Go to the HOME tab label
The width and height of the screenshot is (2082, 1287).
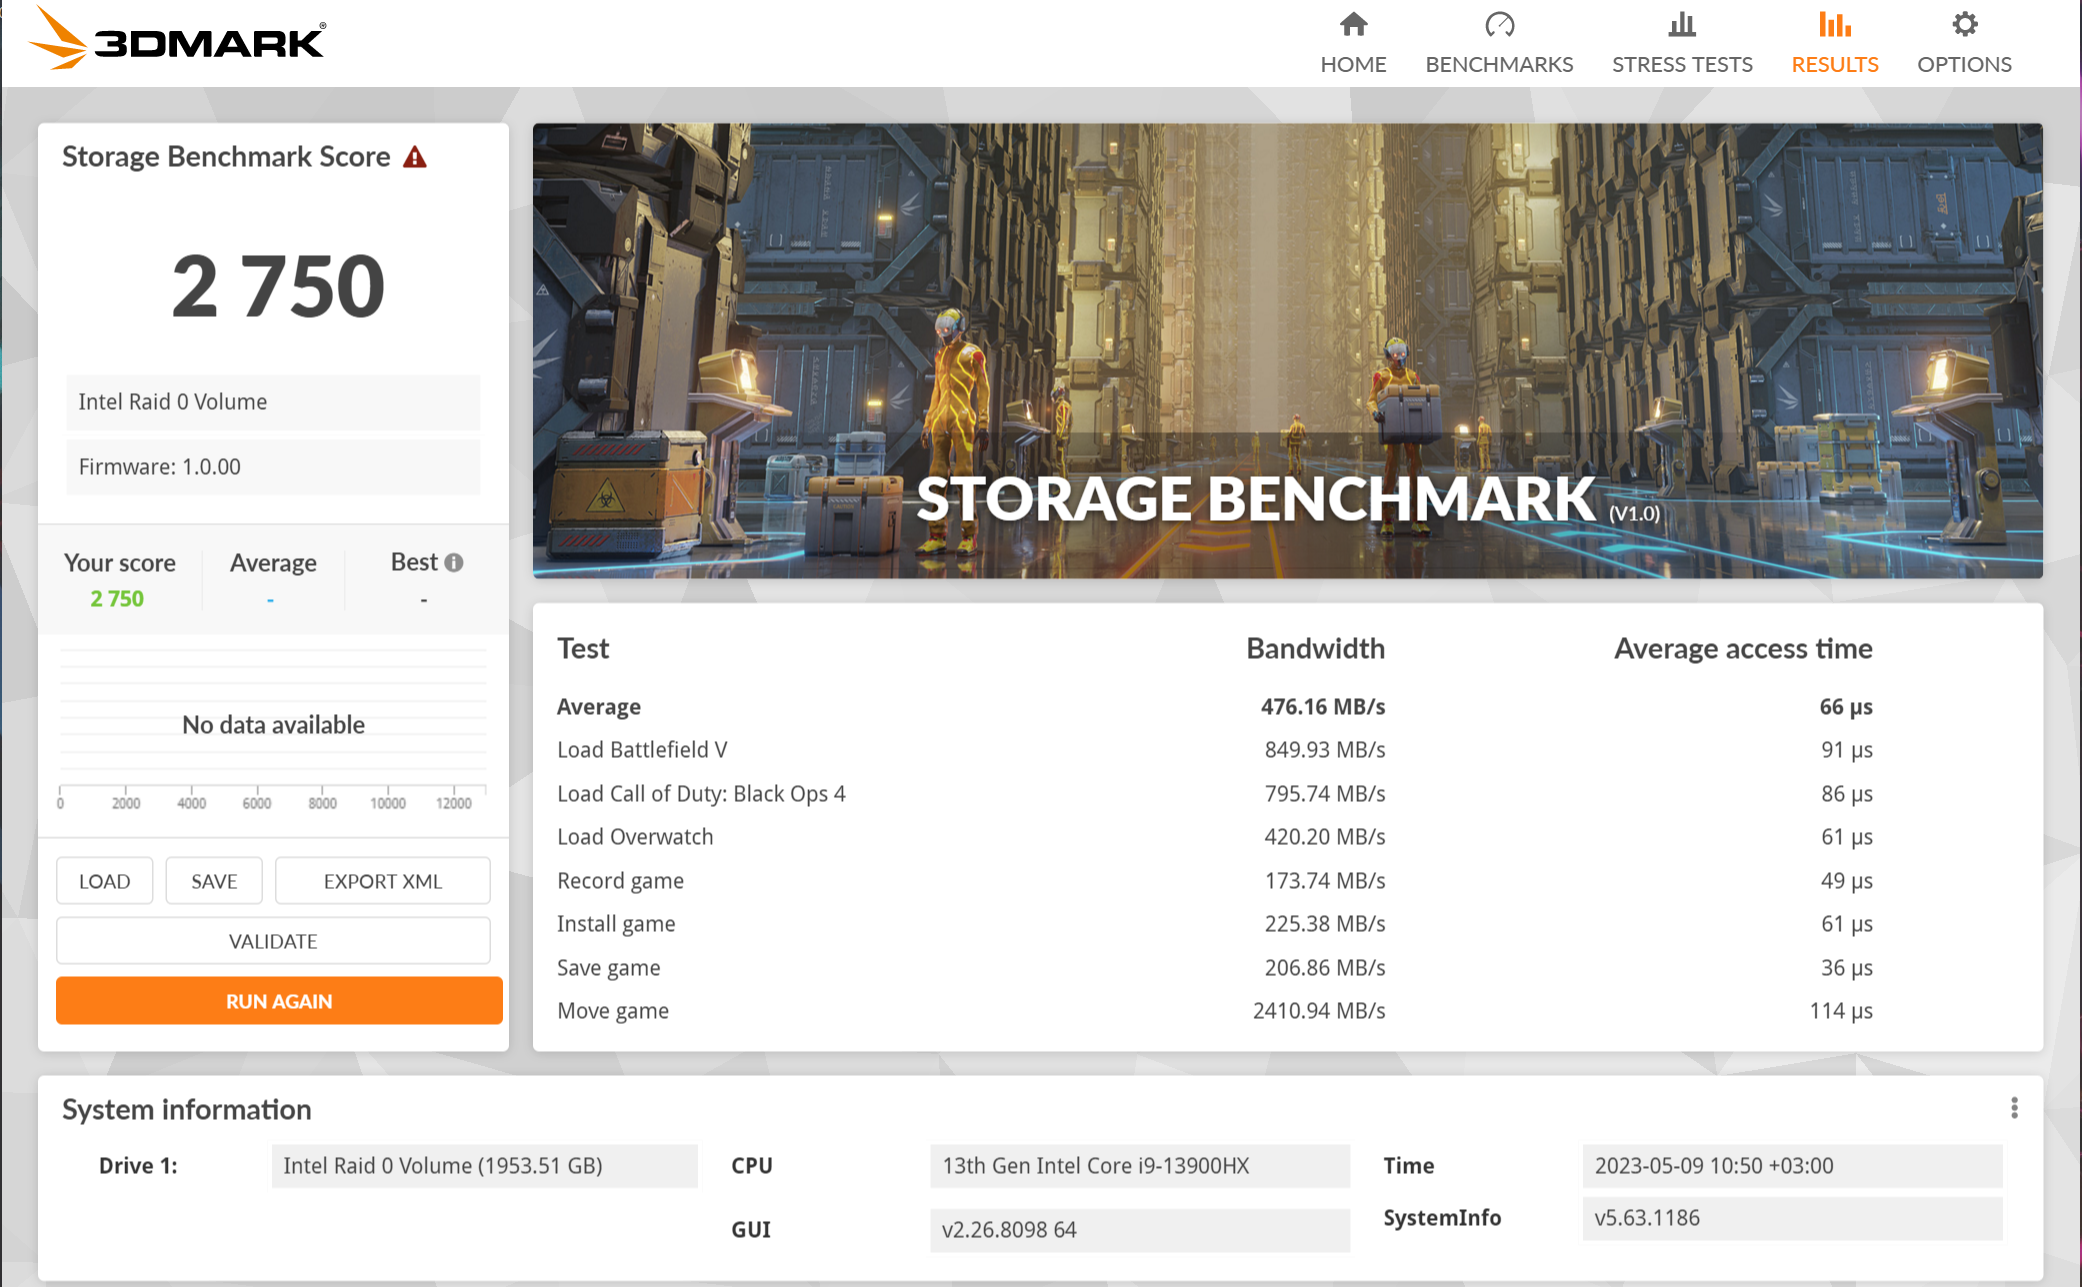tap(1353, 64)
